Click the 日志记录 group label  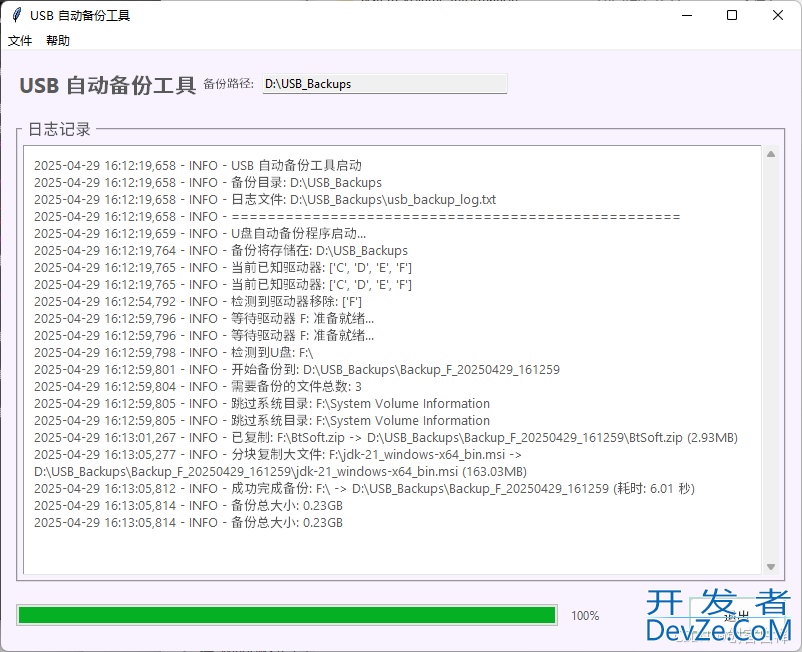coord(59,129)
